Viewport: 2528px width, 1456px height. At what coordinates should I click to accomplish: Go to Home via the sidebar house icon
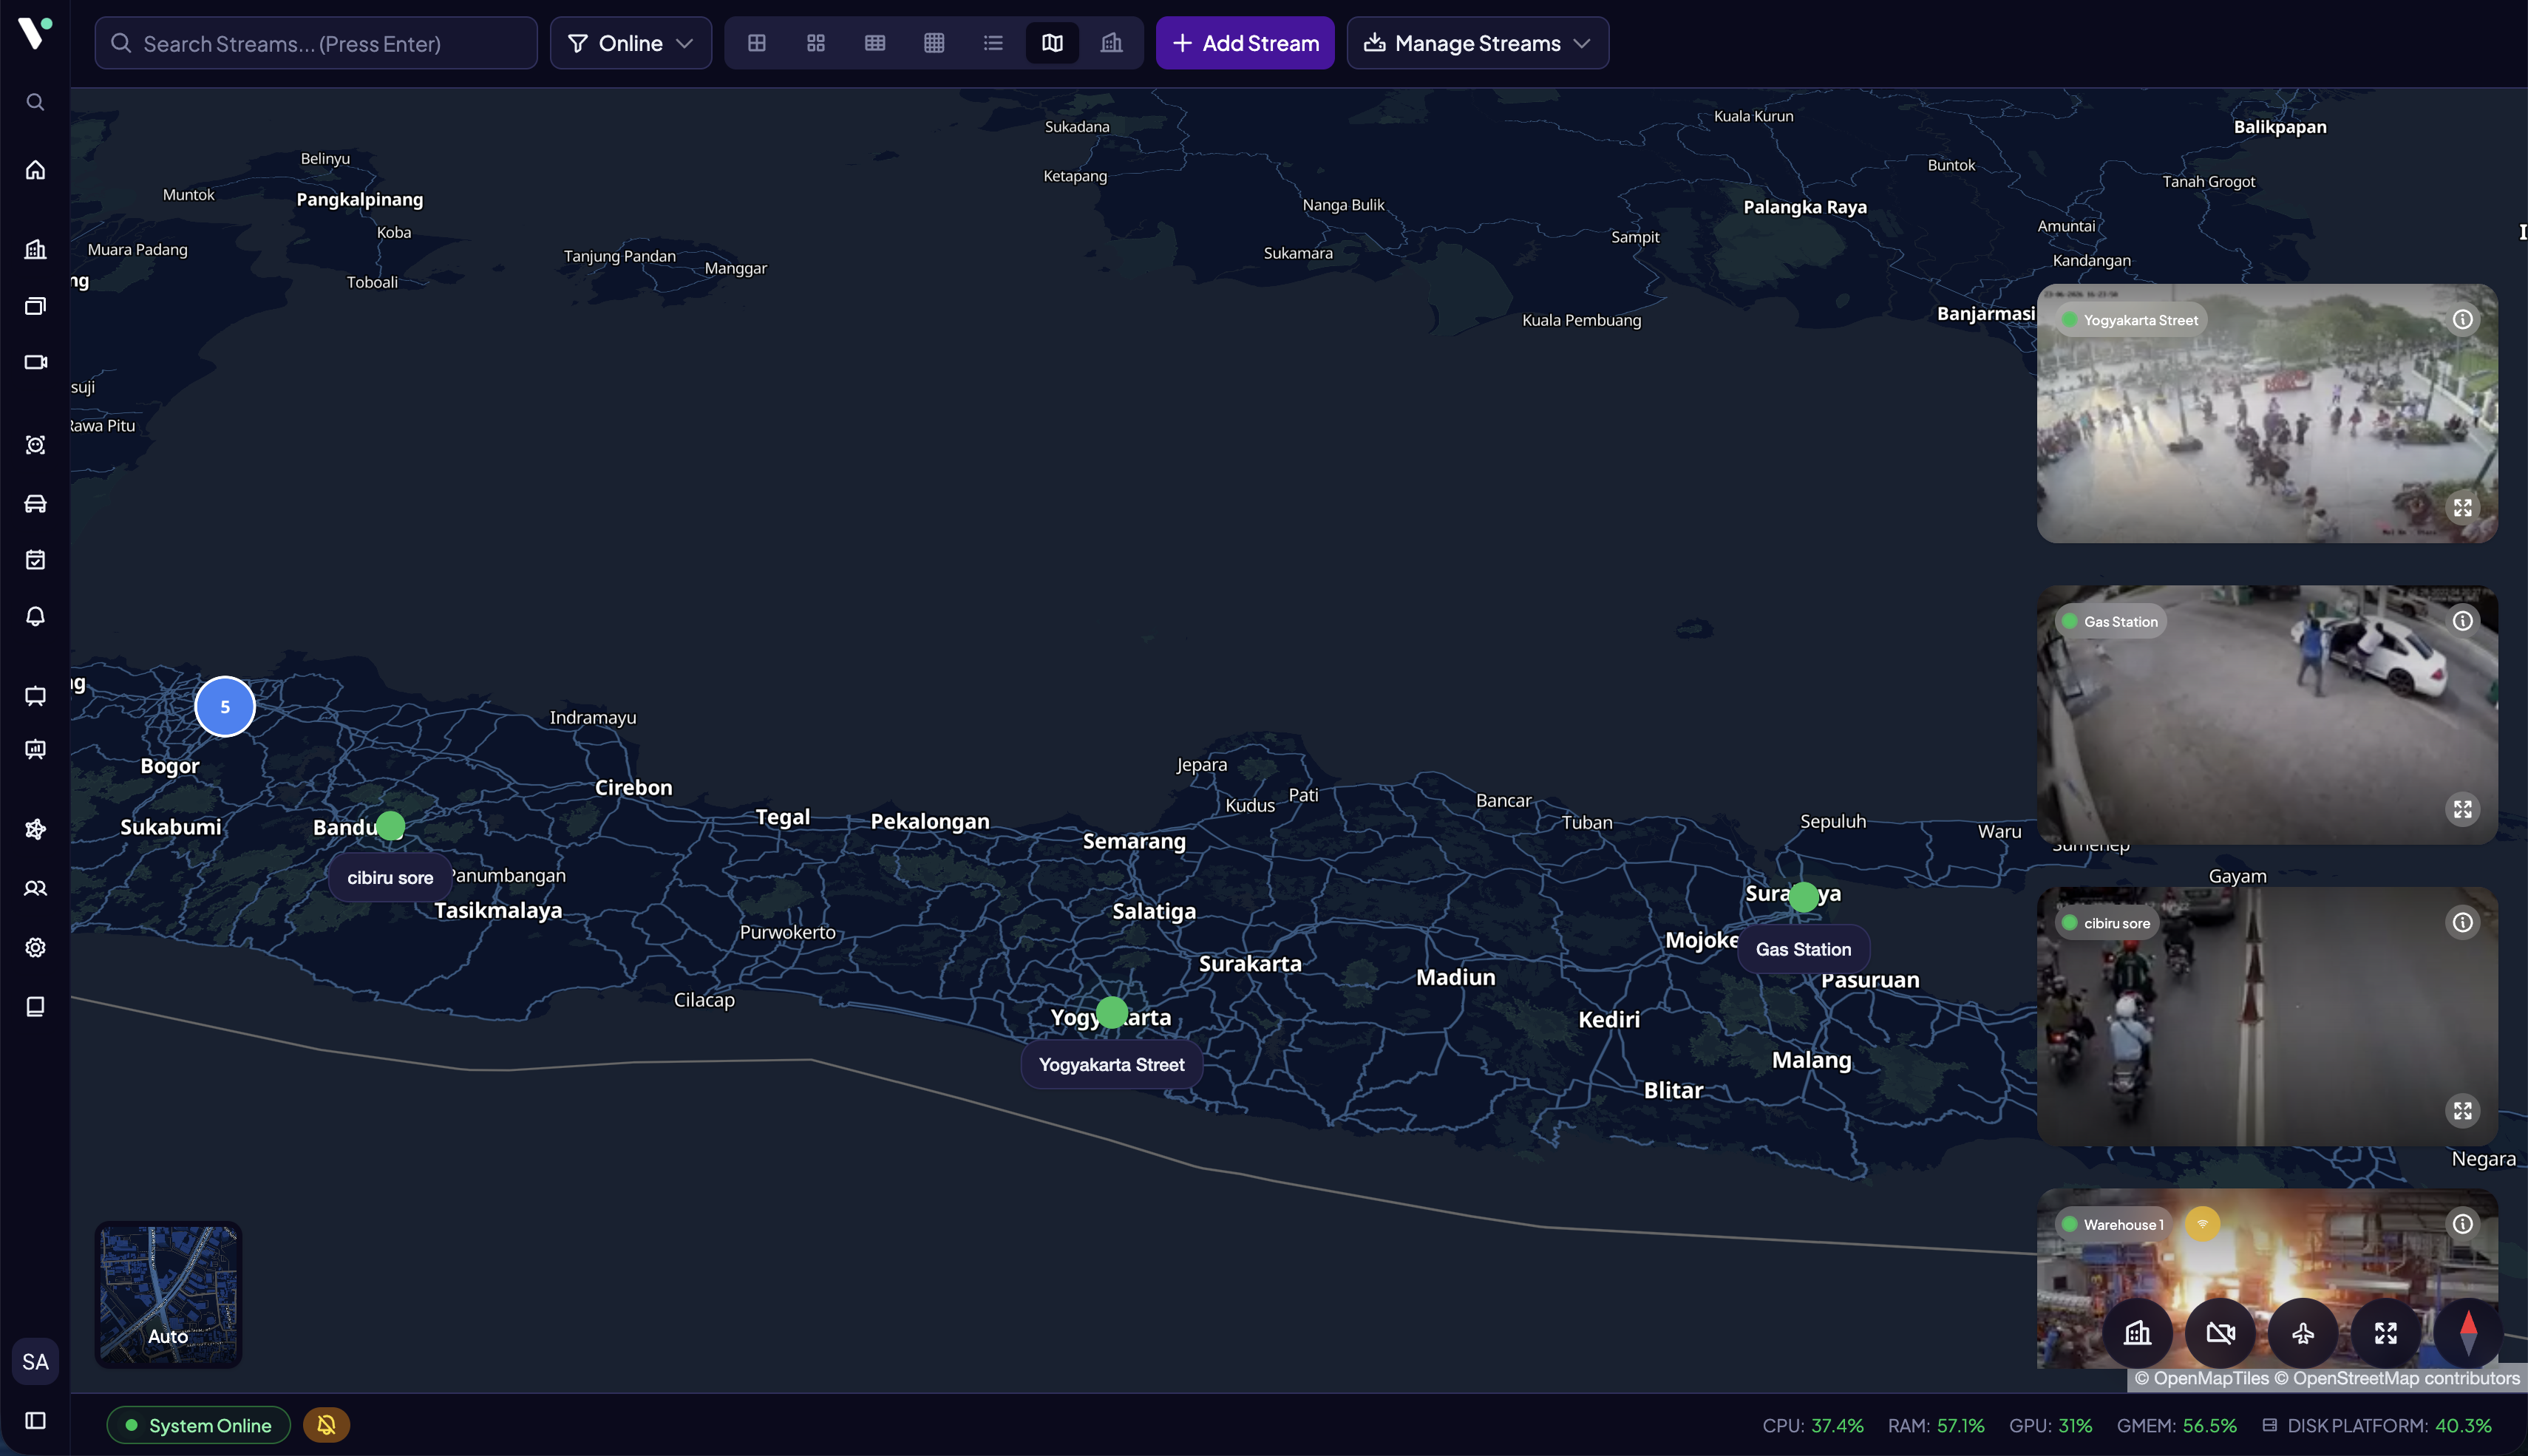tap(35, 170)
